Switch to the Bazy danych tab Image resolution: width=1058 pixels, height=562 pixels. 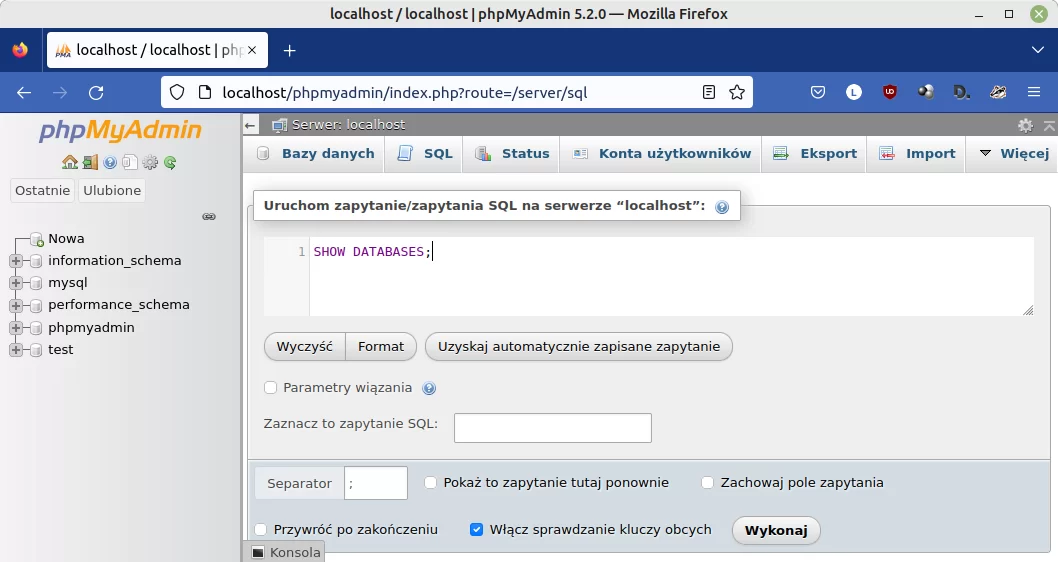[x=316, y=154]
